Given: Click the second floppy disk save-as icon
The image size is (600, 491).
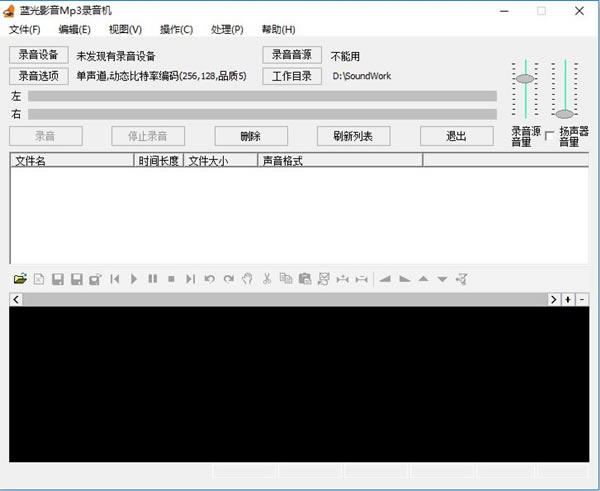Looking at the screenshot, I should tap(77, 279).
